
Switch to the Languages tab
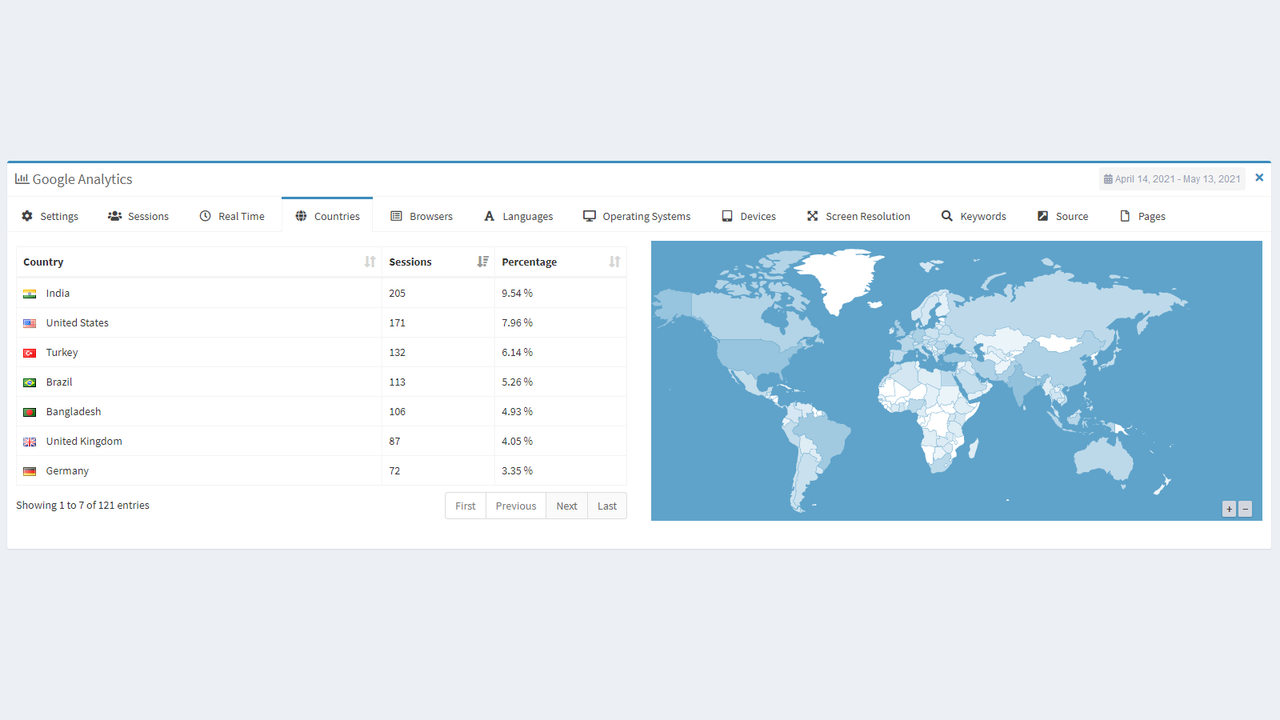519,216
